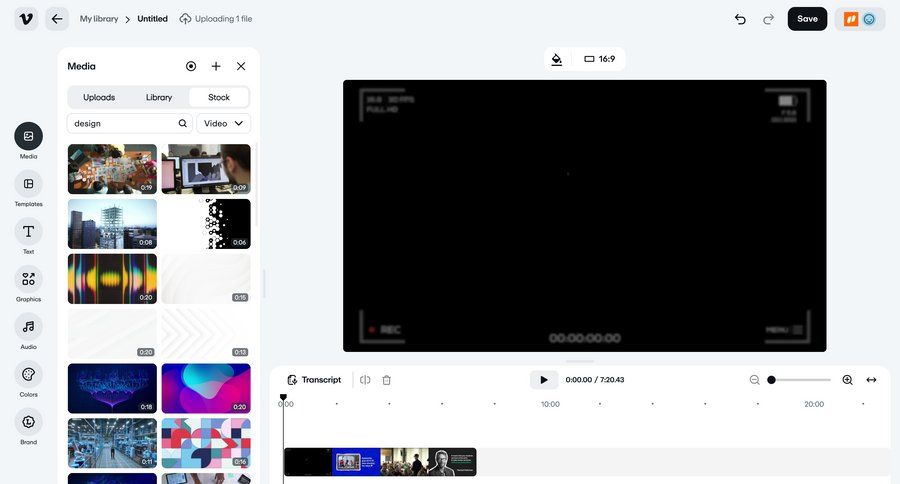Open the Brand sidebar tool
Viewport: 900px width, 484px height.
[28, 427]
